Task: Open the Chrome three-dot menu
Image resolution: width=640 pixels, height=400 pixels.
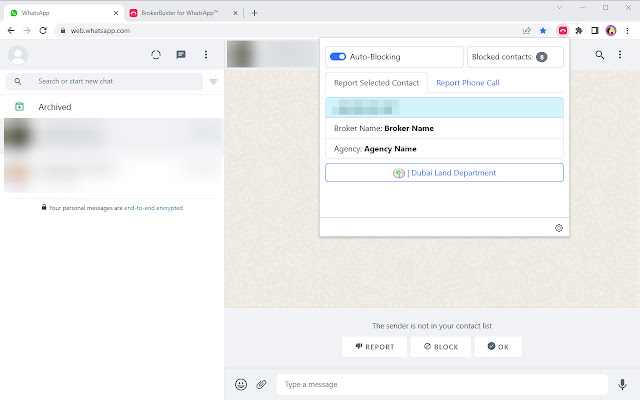Action: (x=627, y=31)
